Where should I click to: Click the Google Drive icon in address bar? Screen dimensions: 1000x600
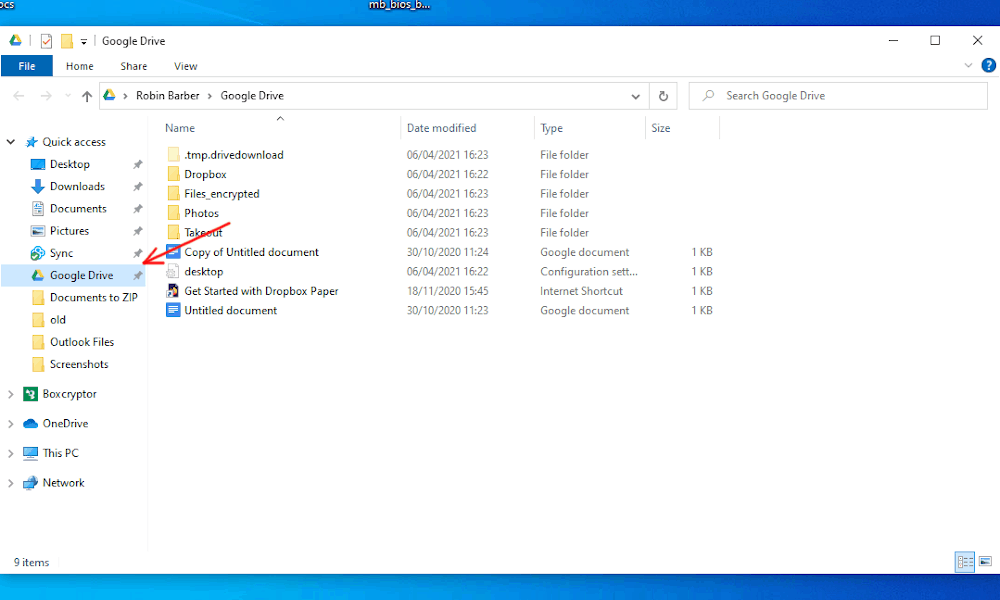[110, 95]
